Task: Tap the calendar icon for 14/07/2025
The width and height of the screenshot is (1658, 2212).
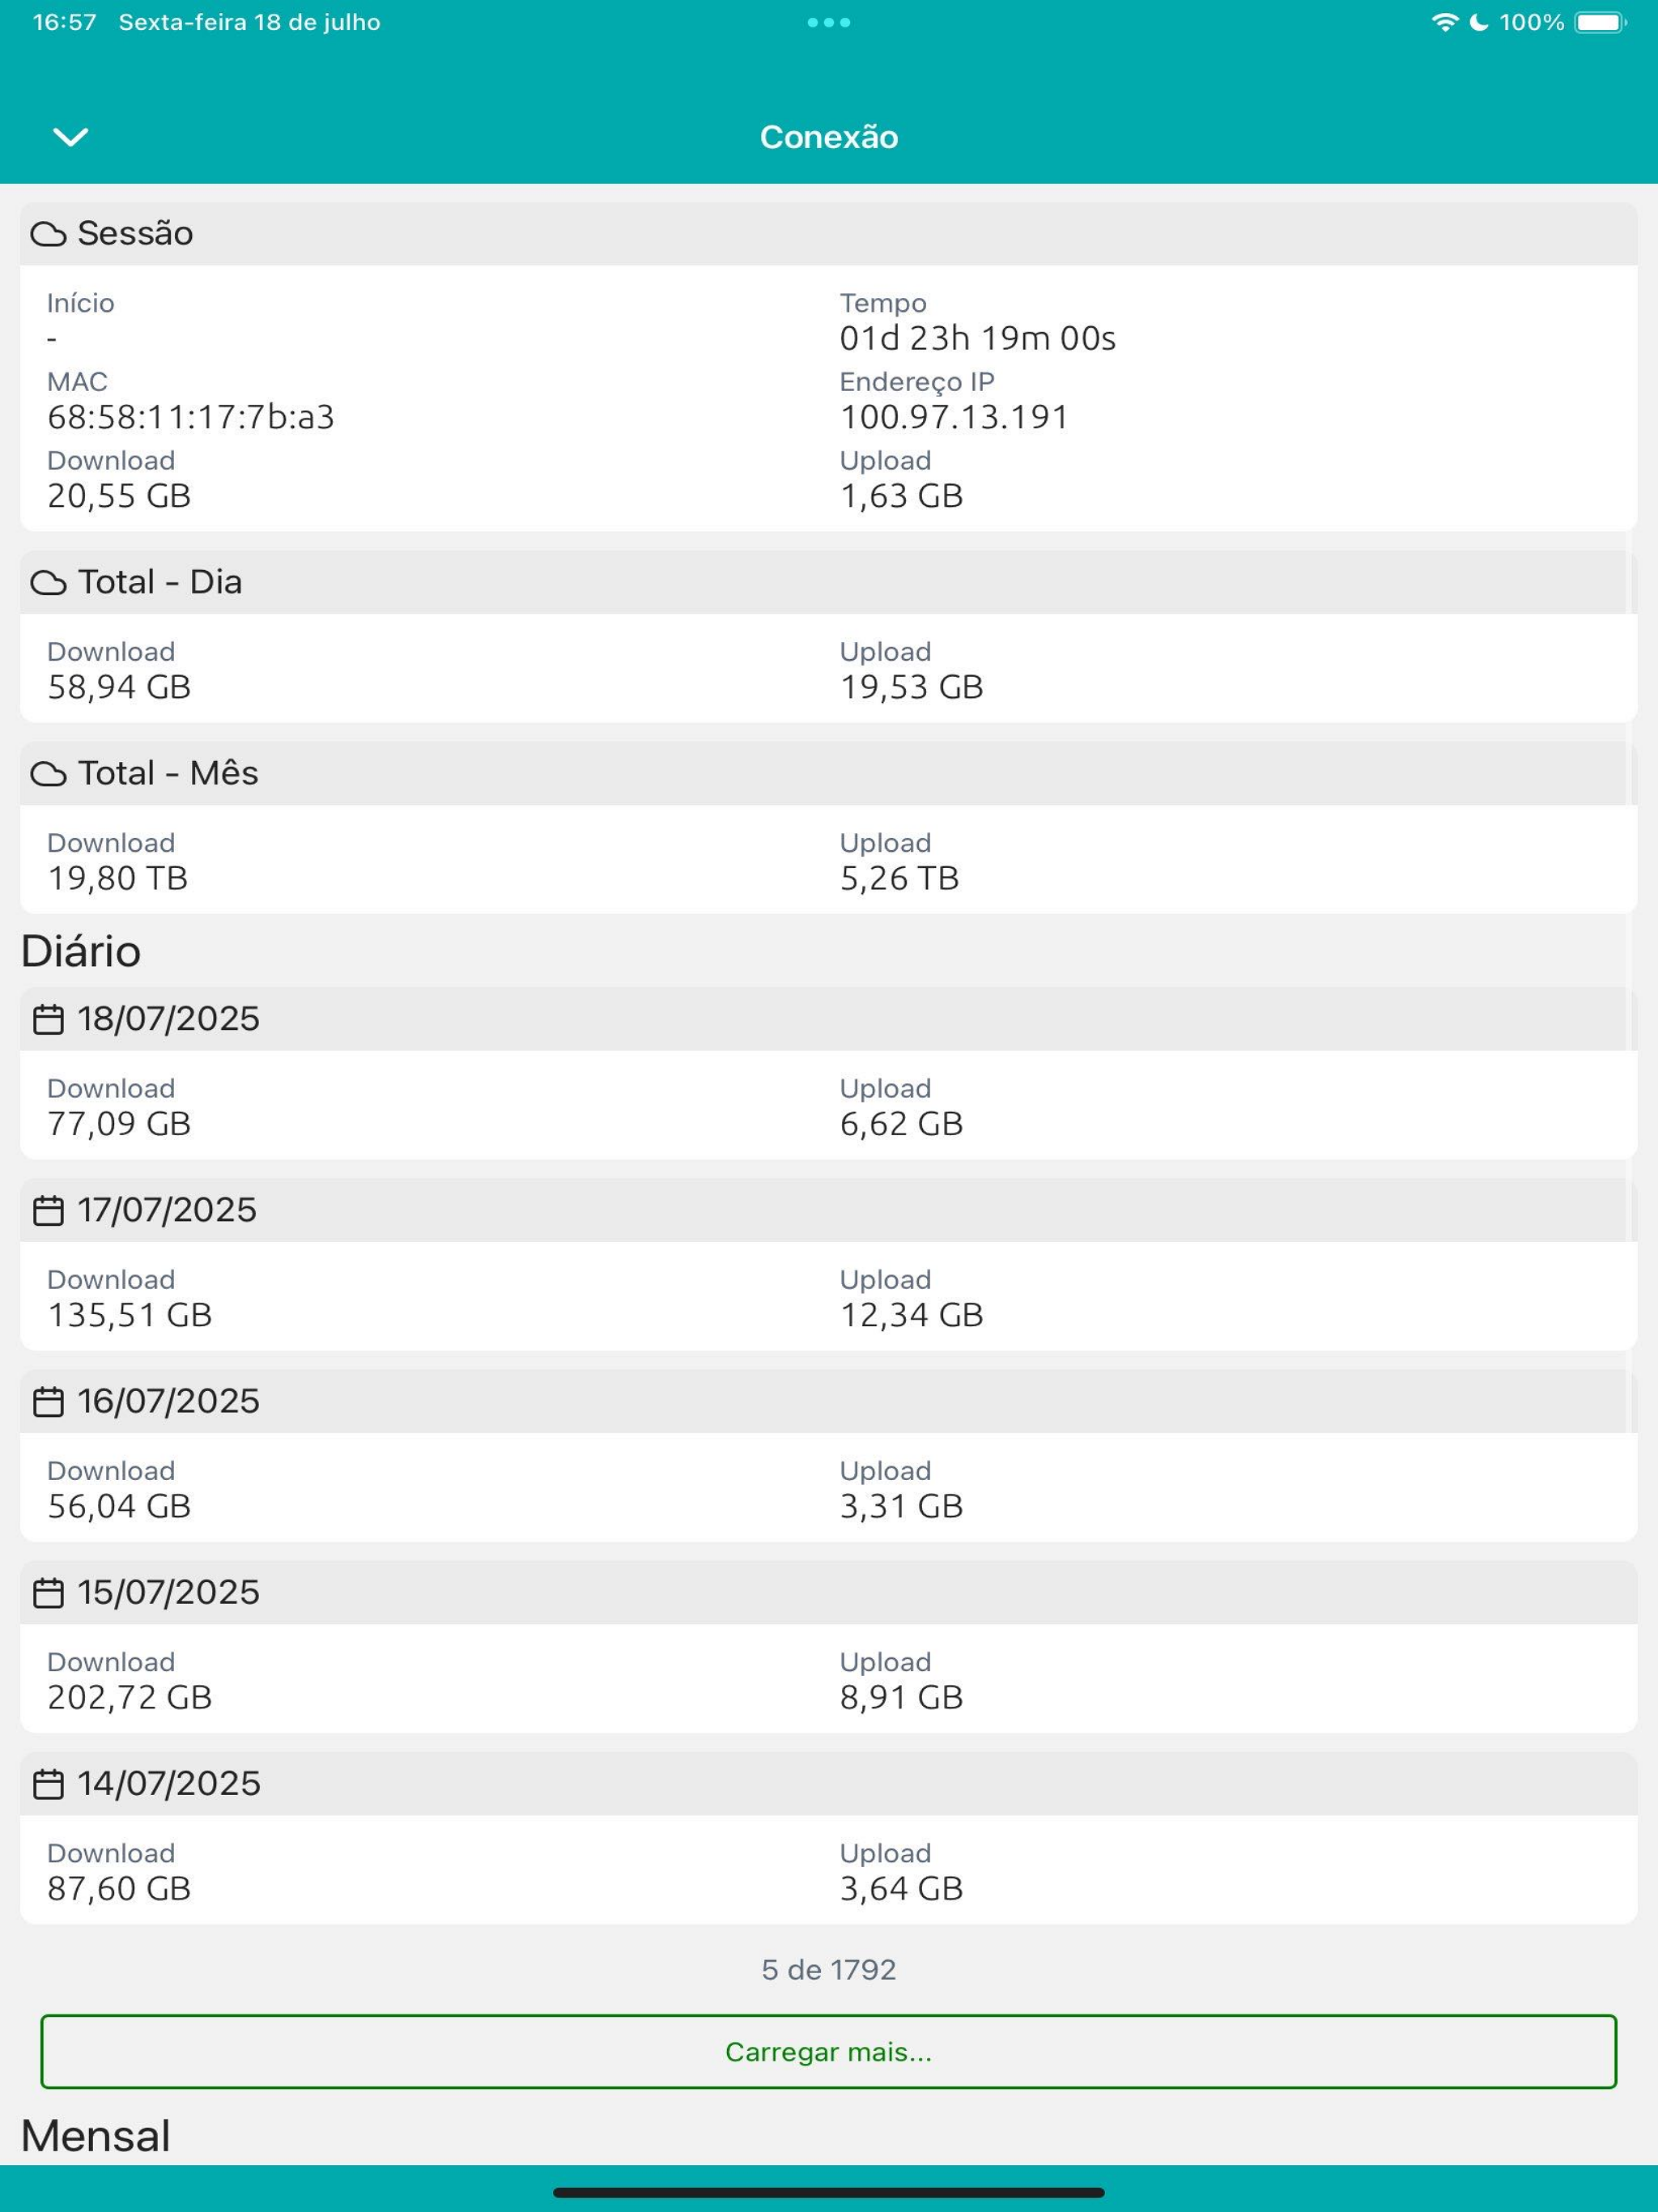Action: pos(48,1784)
